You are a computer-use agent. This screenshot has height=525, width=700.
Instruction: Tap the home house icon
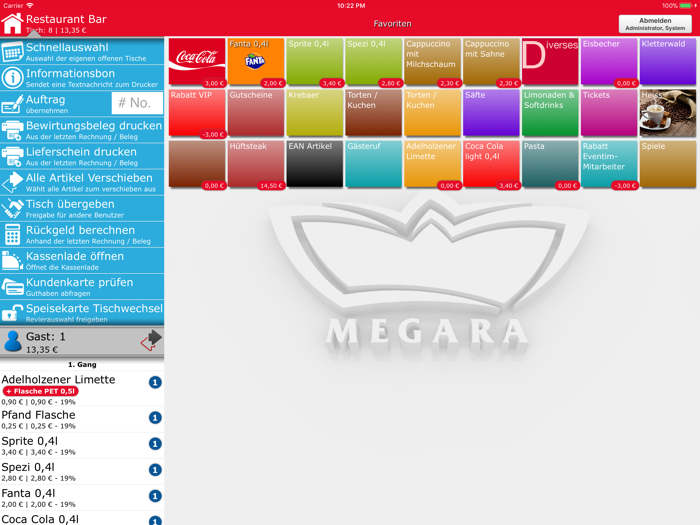click(12, 23)
